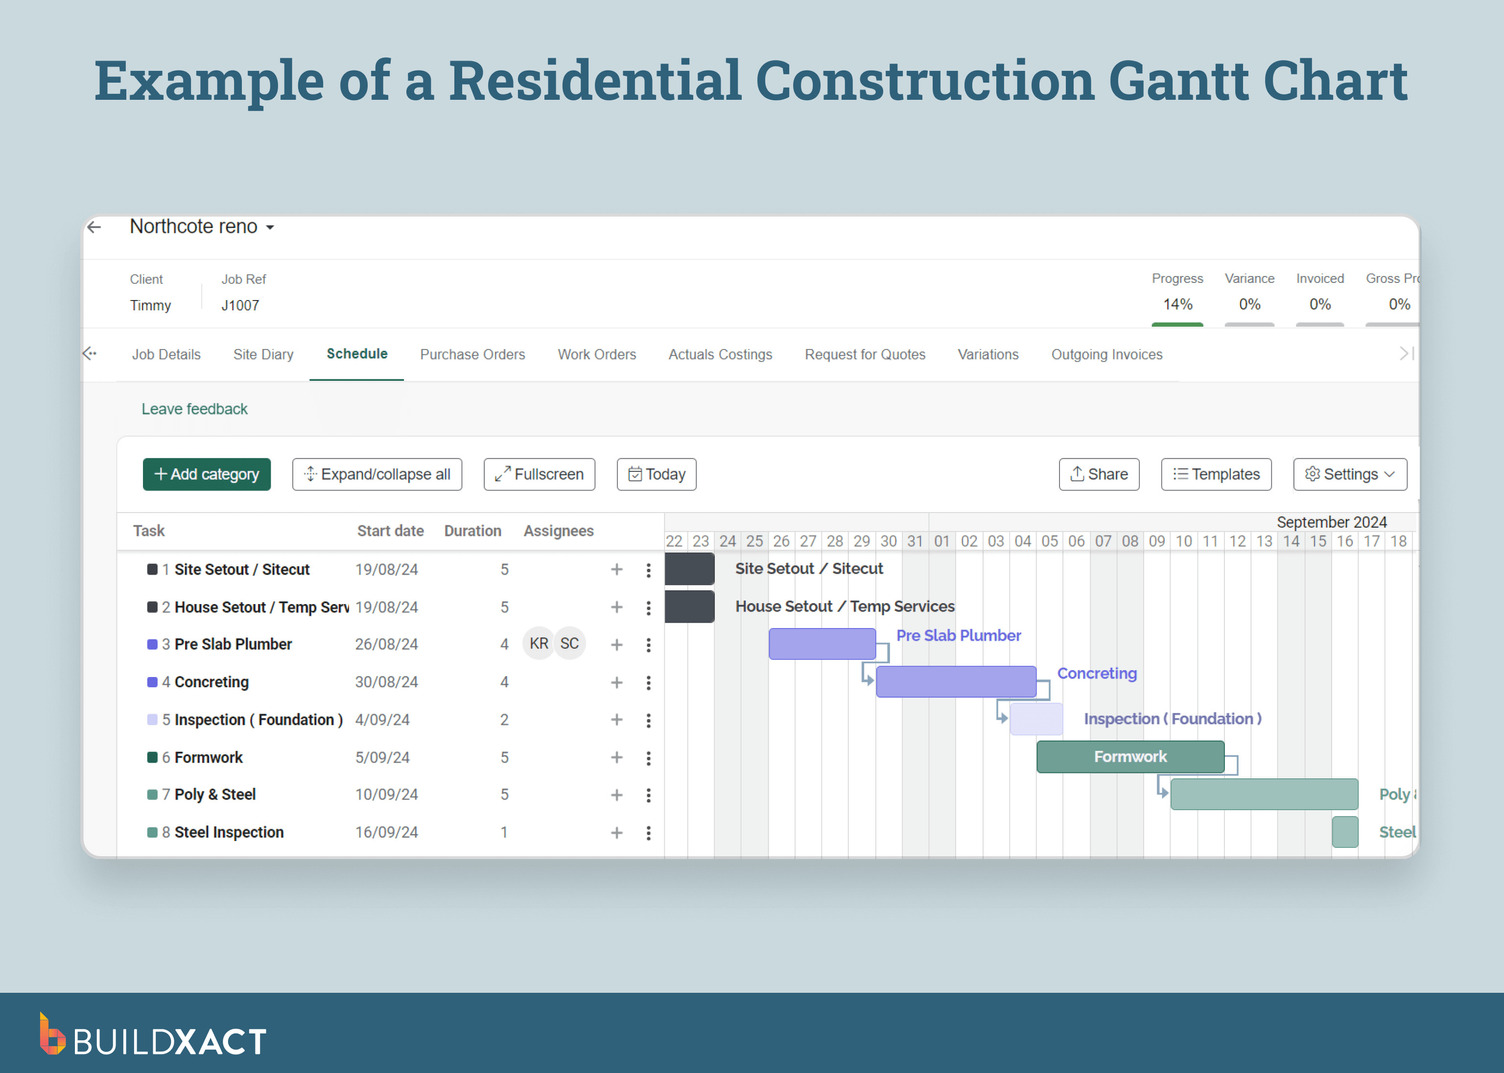
Task: Open the Northcote reno job dropdown
Action: tap(268, 227)
